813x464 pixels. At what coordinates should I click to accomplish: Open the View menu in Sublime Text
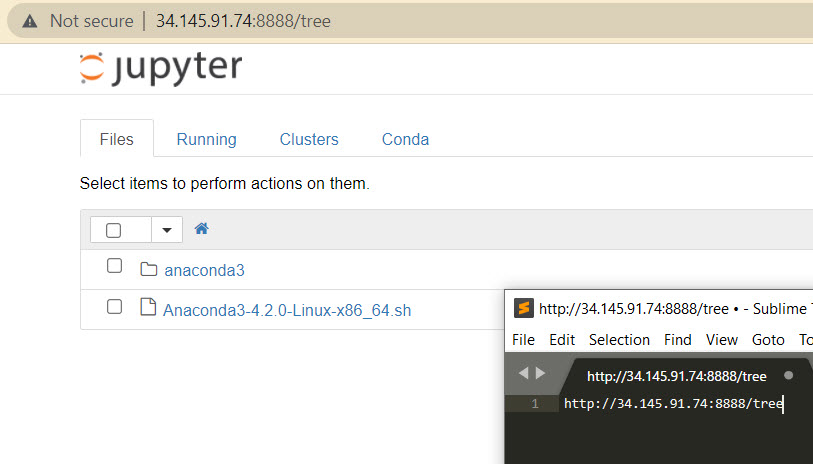pyautogui.click(x=722, y=340)
